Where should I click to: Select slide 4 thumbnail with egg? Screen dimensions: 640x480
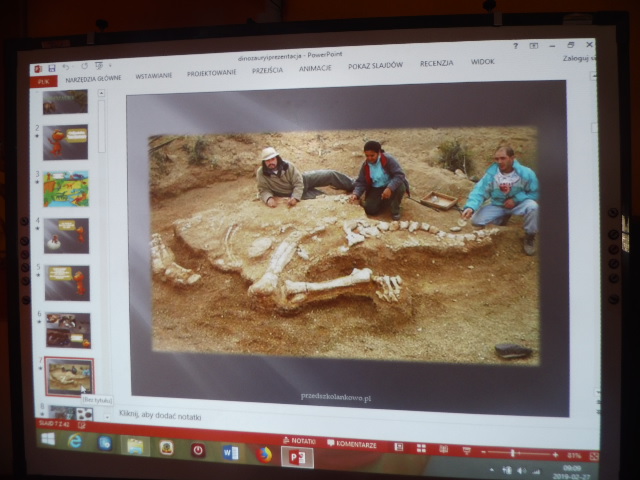click(x=67, y=236)
